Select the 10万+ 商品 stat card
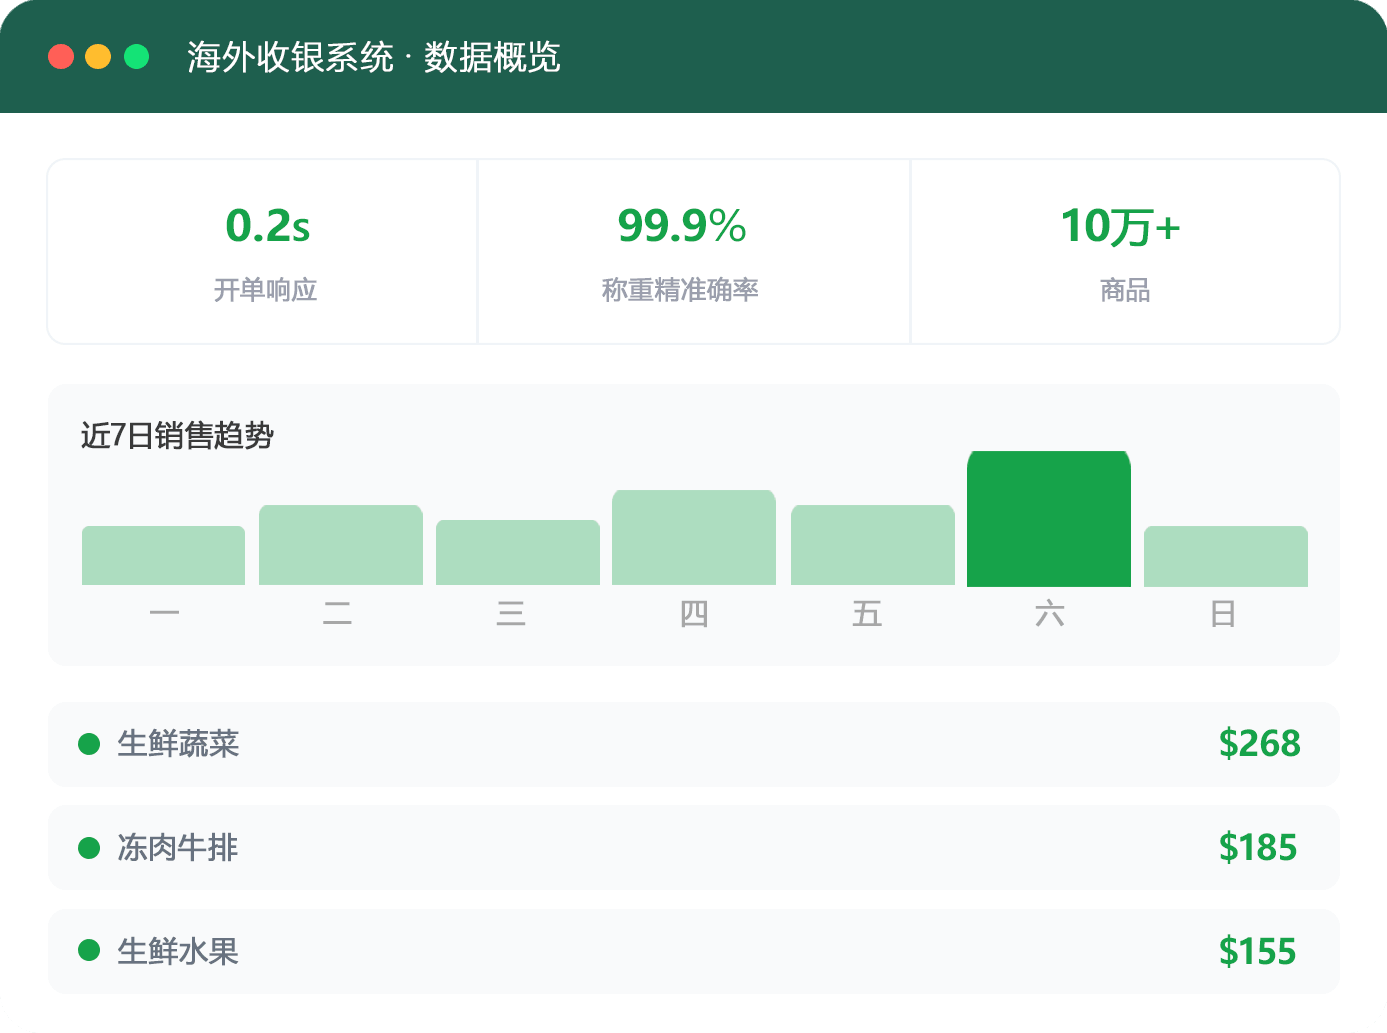Screen dimensions: 1387x1033 click(x=1125, y=251)
